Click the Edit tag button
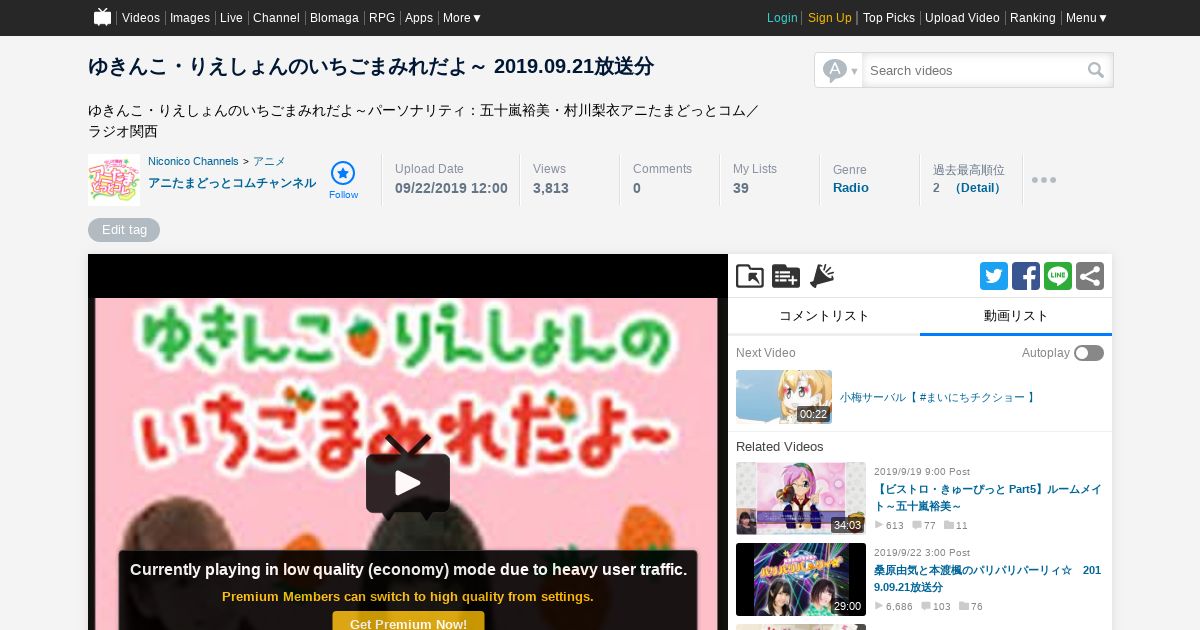1200x630 pixels. point(124,230)
